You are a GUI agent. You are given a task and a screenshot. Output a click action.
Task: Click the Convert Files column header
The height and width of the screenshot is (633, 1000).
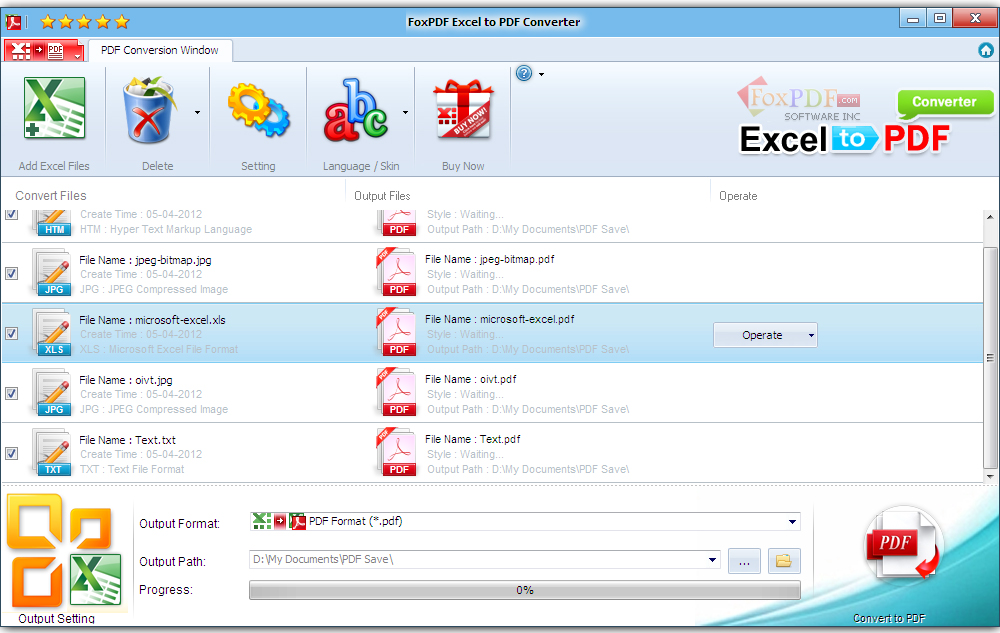pyautogui.click(x=50, y=196)
